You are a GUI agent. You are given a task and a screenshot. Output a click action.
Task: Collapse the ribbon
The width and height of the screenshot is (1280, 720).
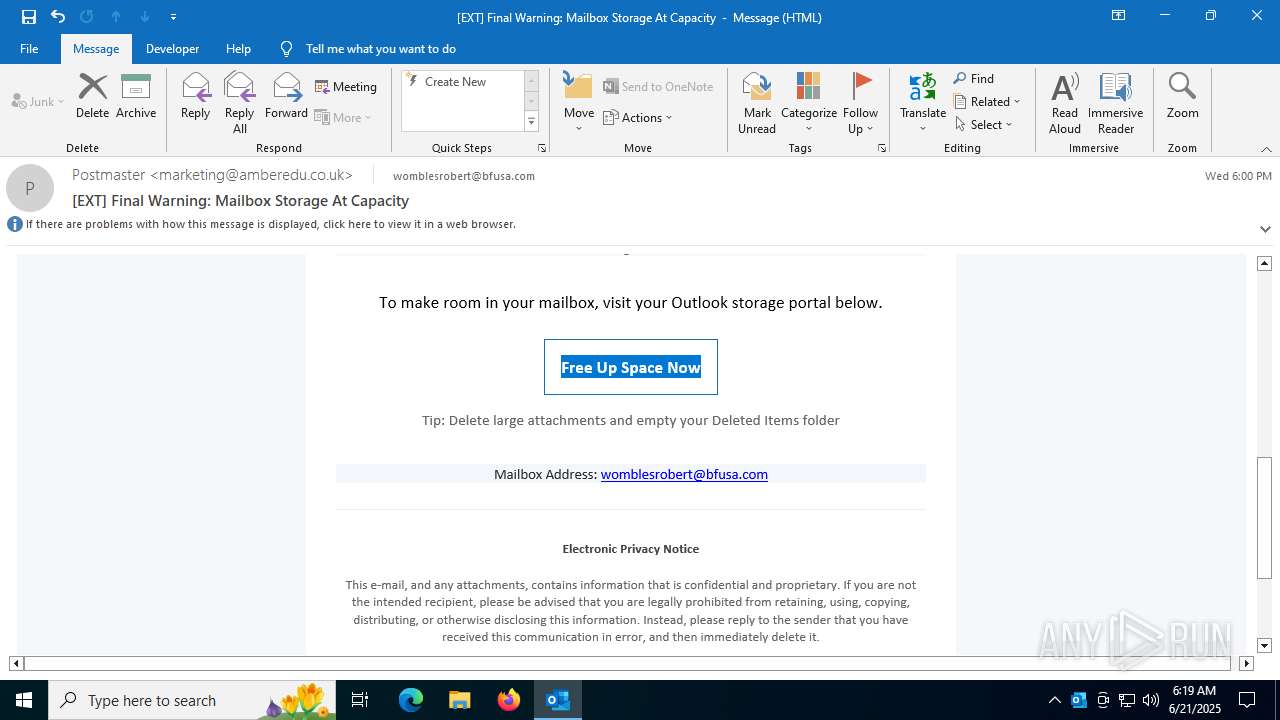[x=1266, y=149]
